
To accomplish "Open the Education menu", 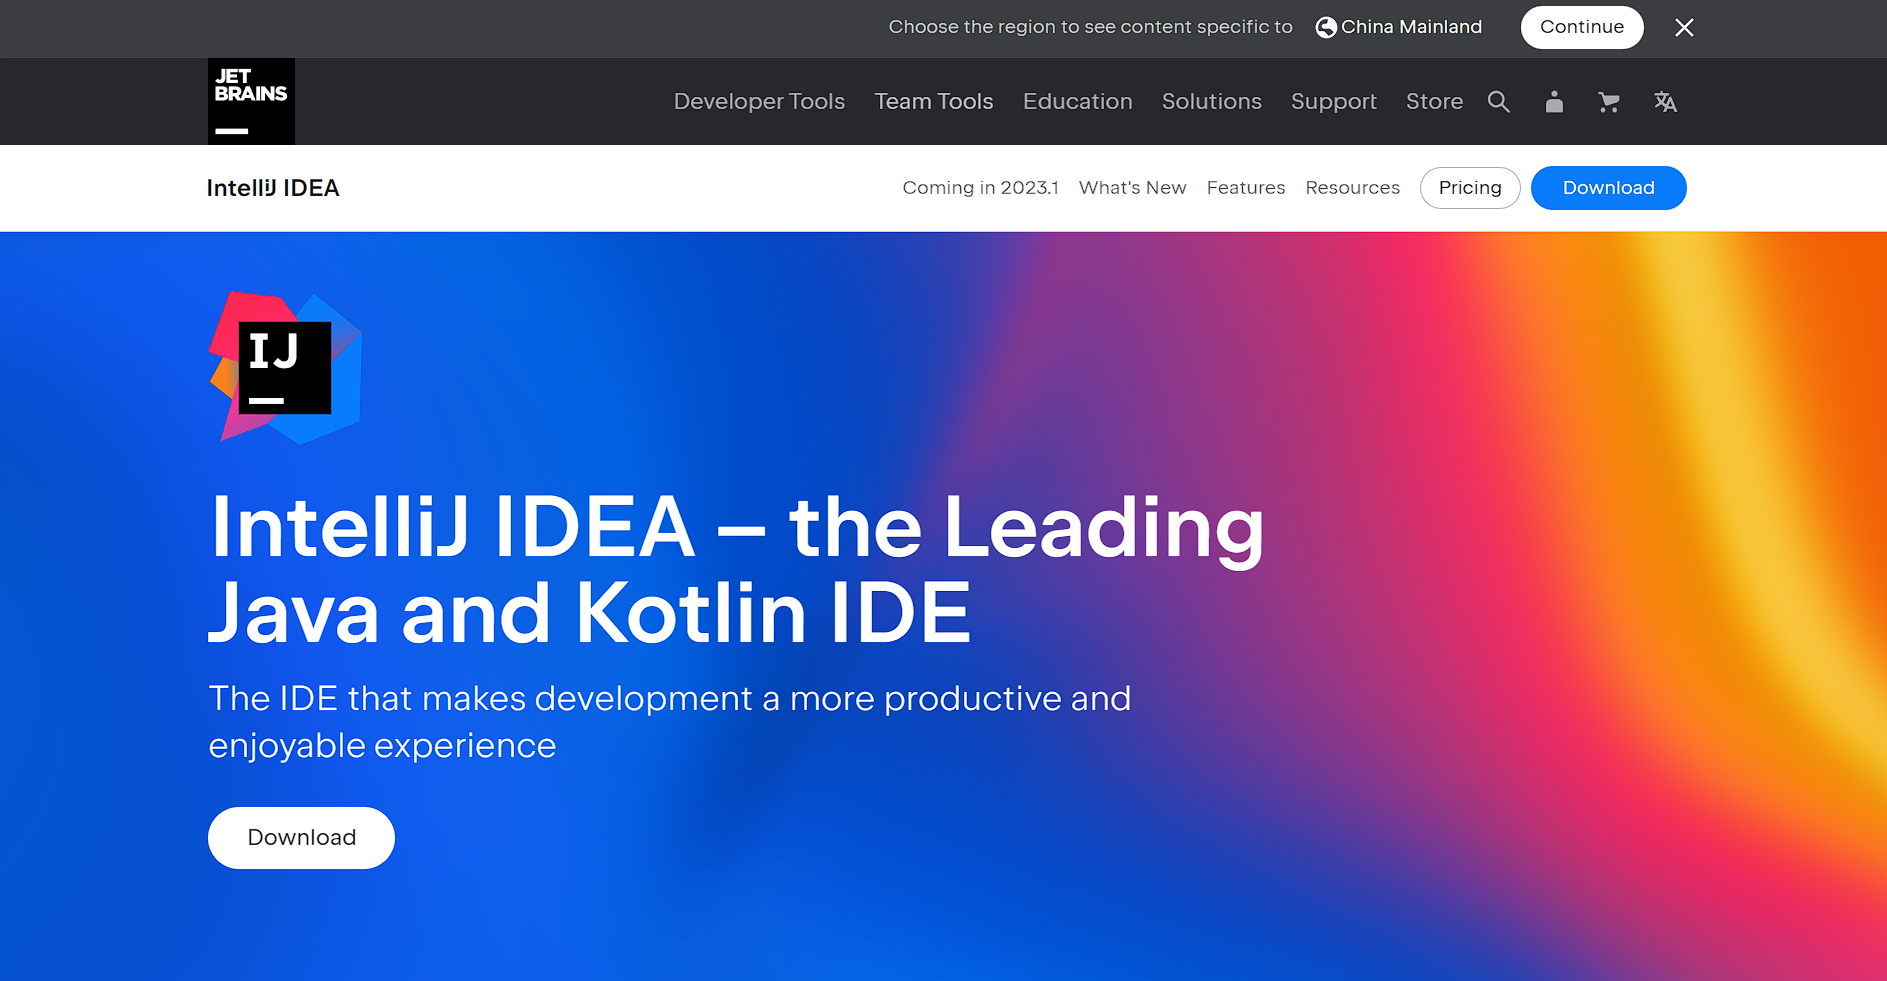I will (x=1077, y=101).
